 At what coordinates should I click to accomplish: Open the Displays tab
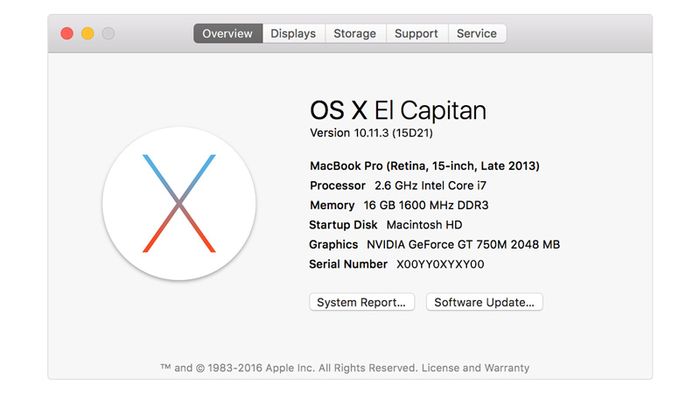(x=293, y=33)
